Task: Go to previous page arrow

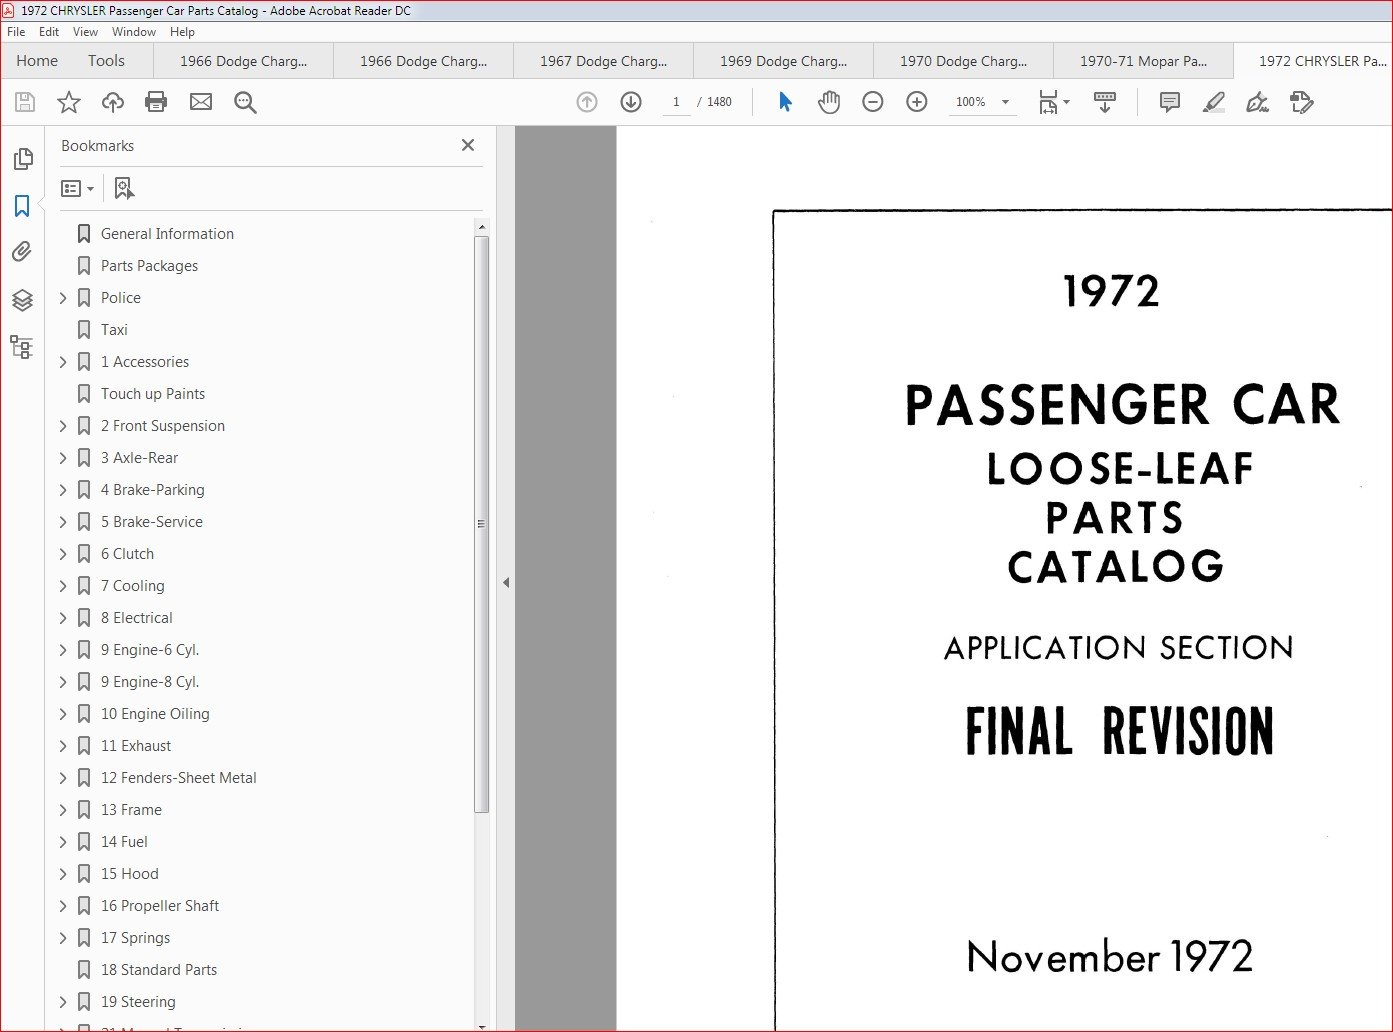Action: point(587,102)
